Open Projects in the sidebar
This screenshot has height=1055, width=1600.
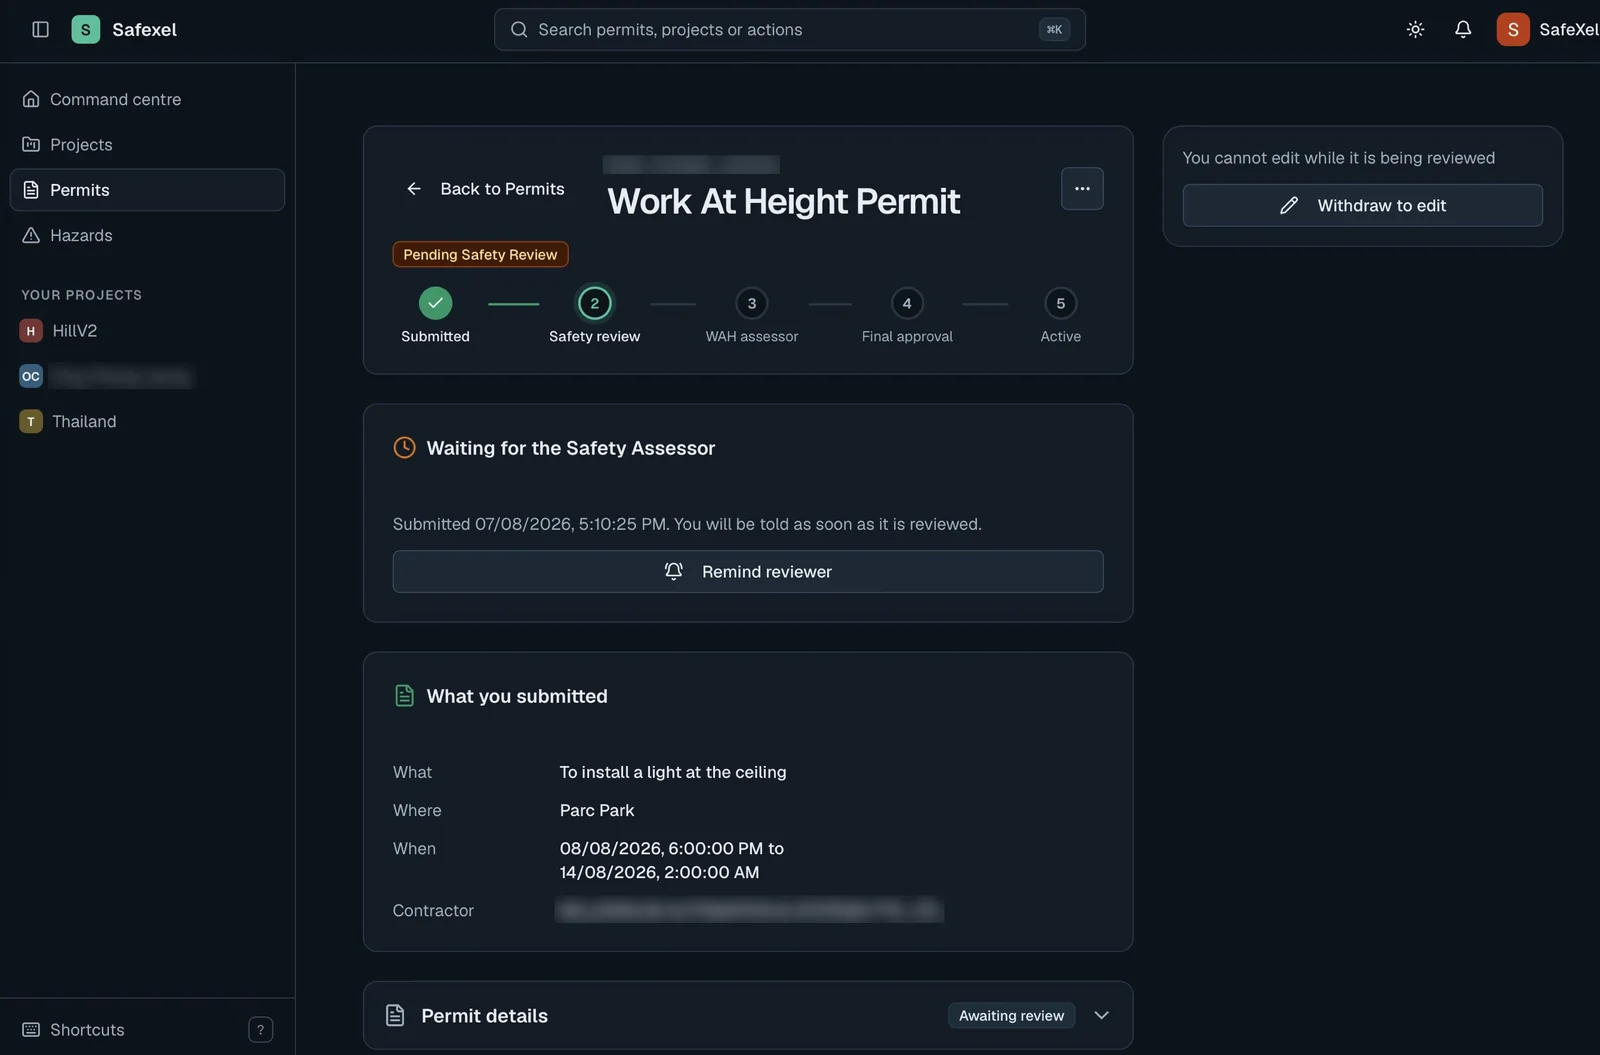click(147, 144)
